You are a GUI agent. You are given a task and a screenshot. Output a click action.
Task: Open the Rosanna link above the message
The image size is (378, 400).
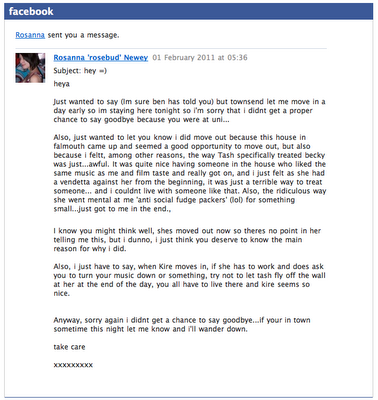(30, 35)
